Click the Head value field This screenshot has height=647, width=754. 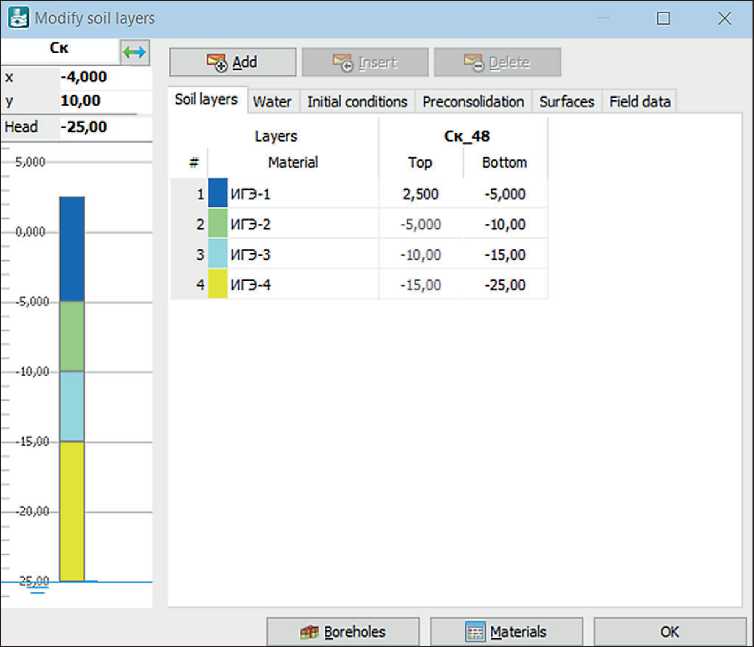click(104, 127)
